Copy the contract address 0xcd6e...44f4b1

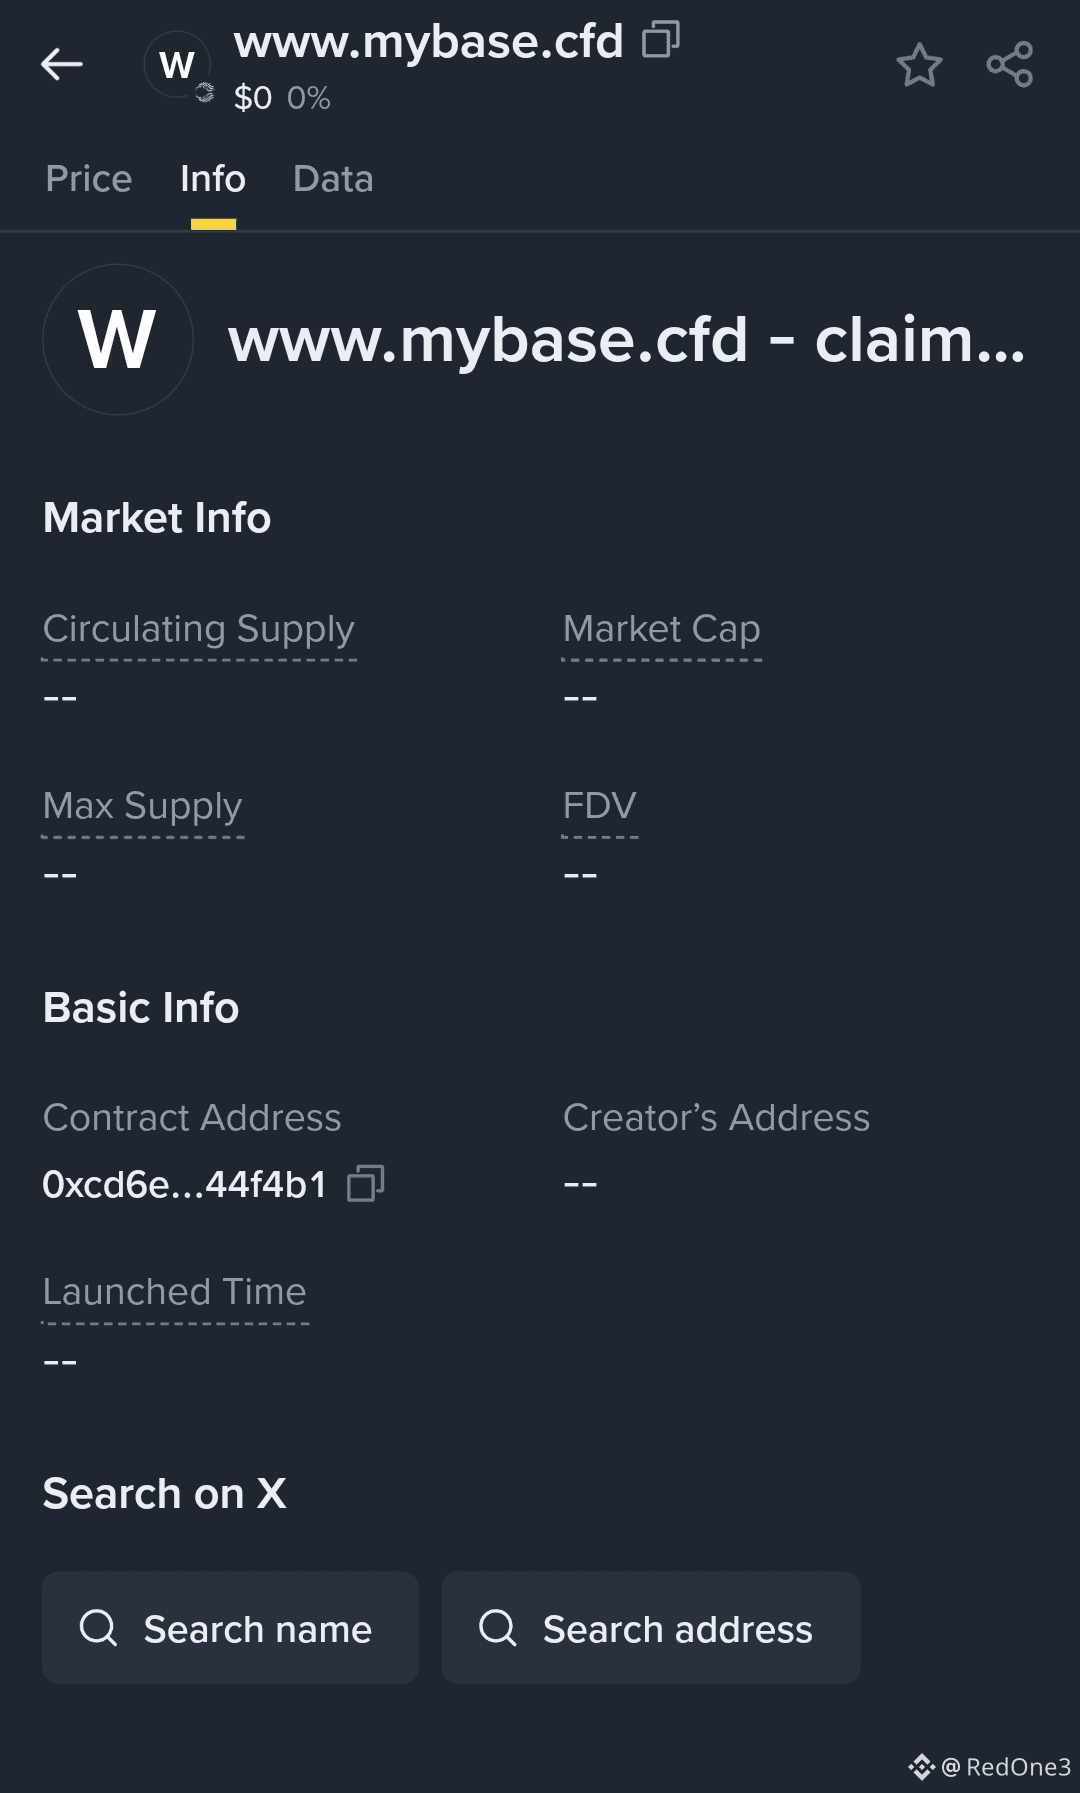(x=366, y=1183)
